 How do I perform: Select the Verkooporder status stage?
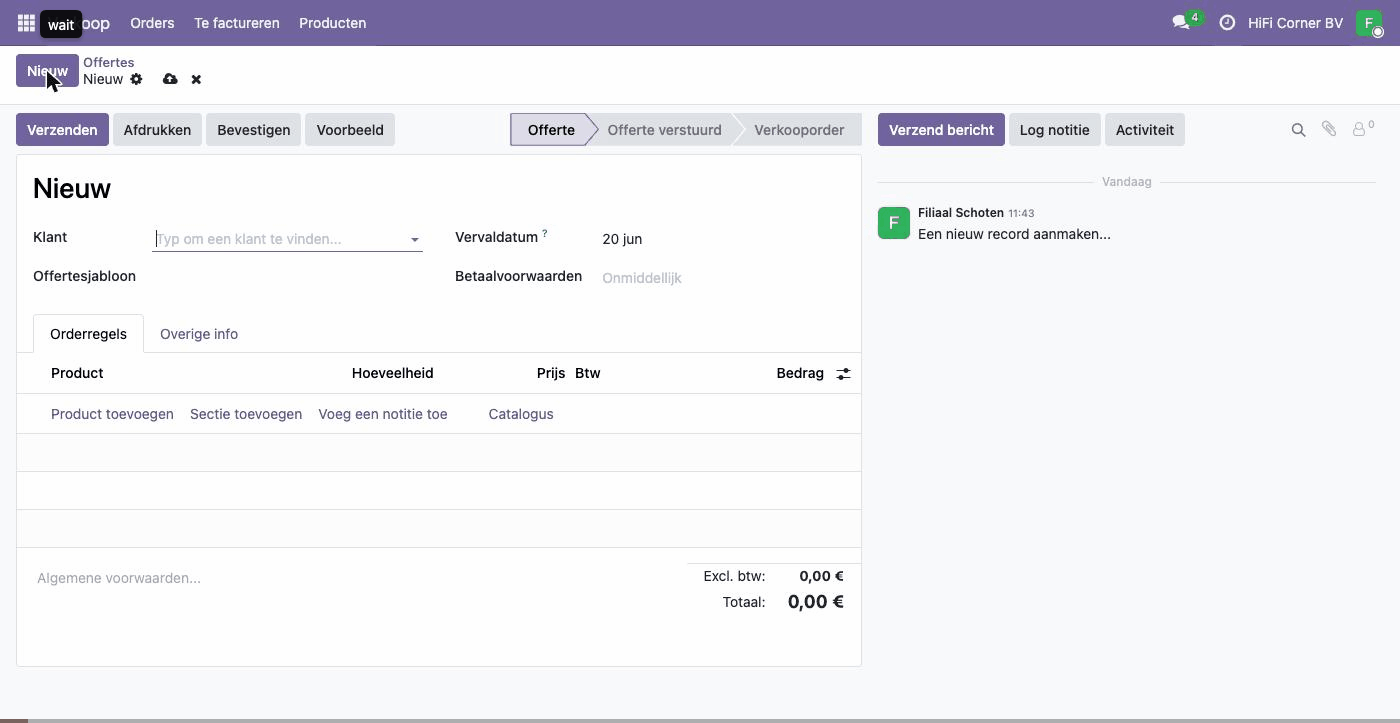[x=799, y=130]
